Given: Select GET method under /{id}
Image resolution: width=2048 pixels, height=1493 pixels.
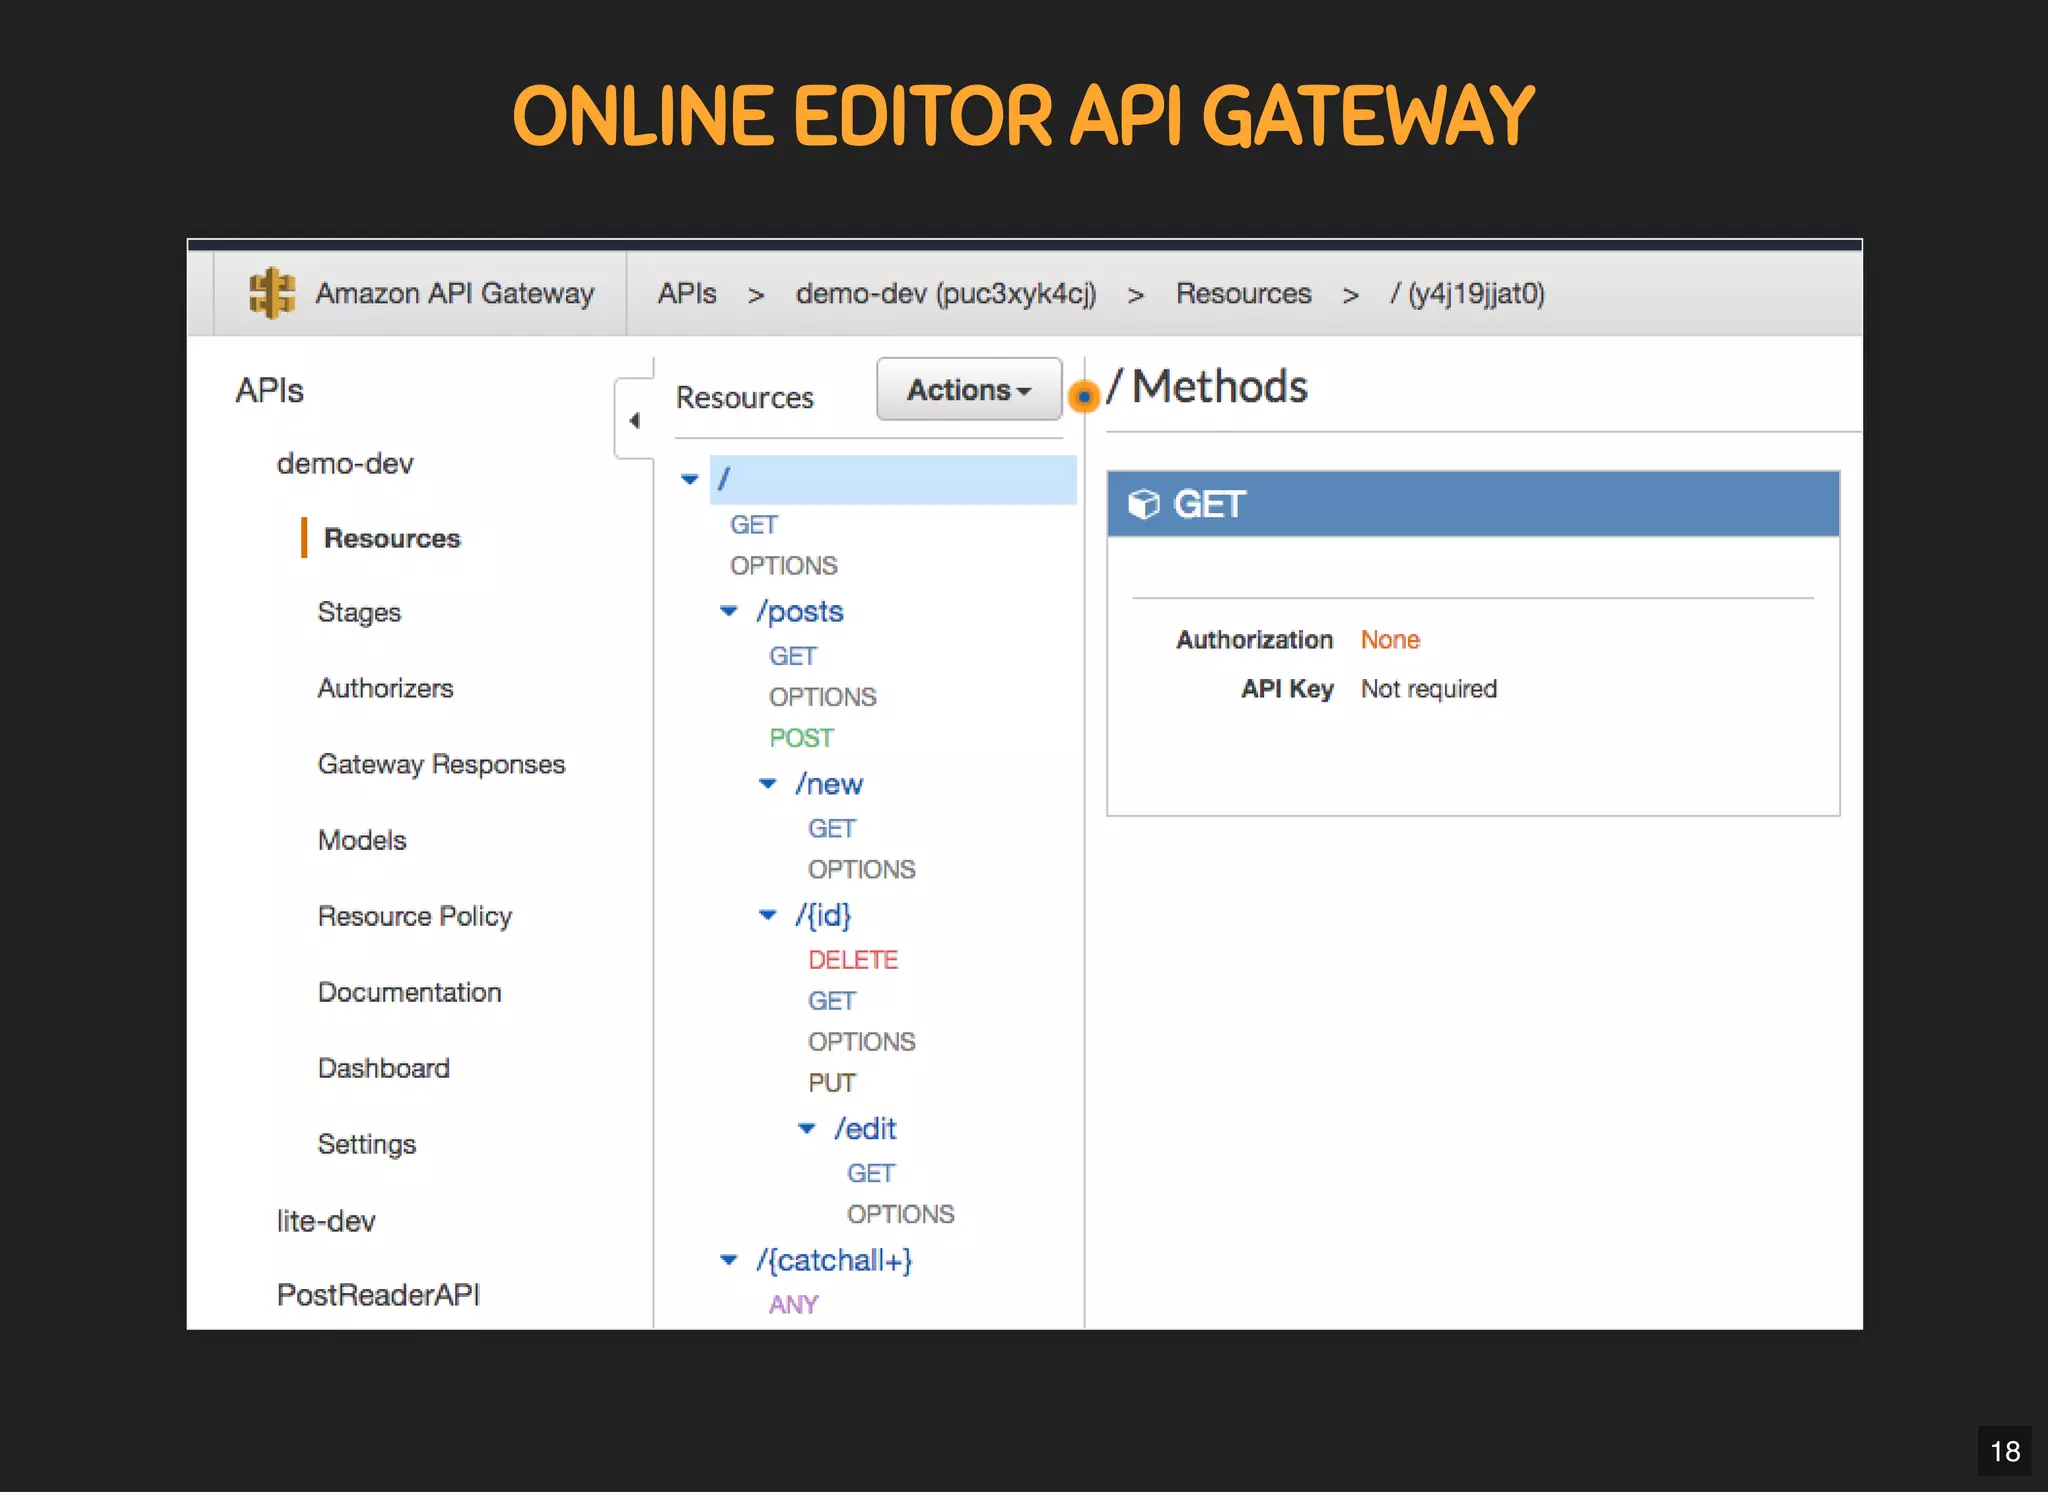Looking at the screenshot, I should point(832,1001).
